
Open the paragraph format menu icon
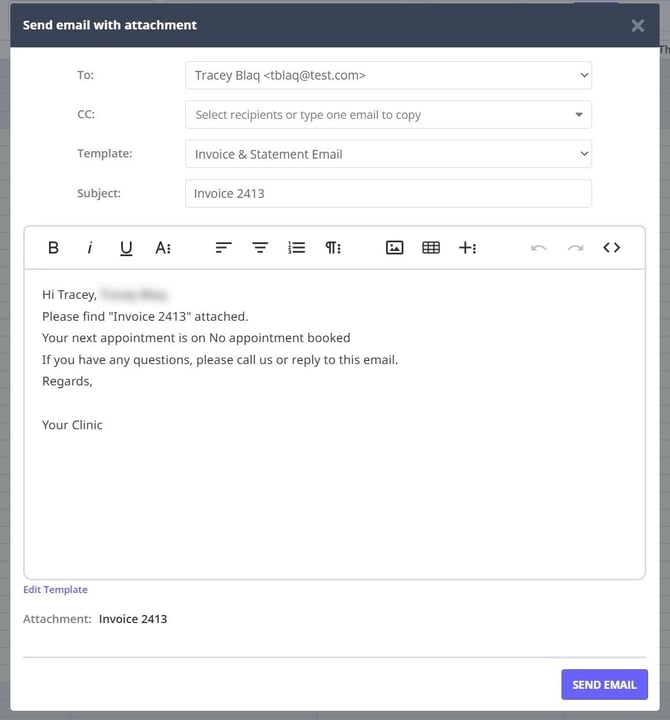[x=333, y=248]
